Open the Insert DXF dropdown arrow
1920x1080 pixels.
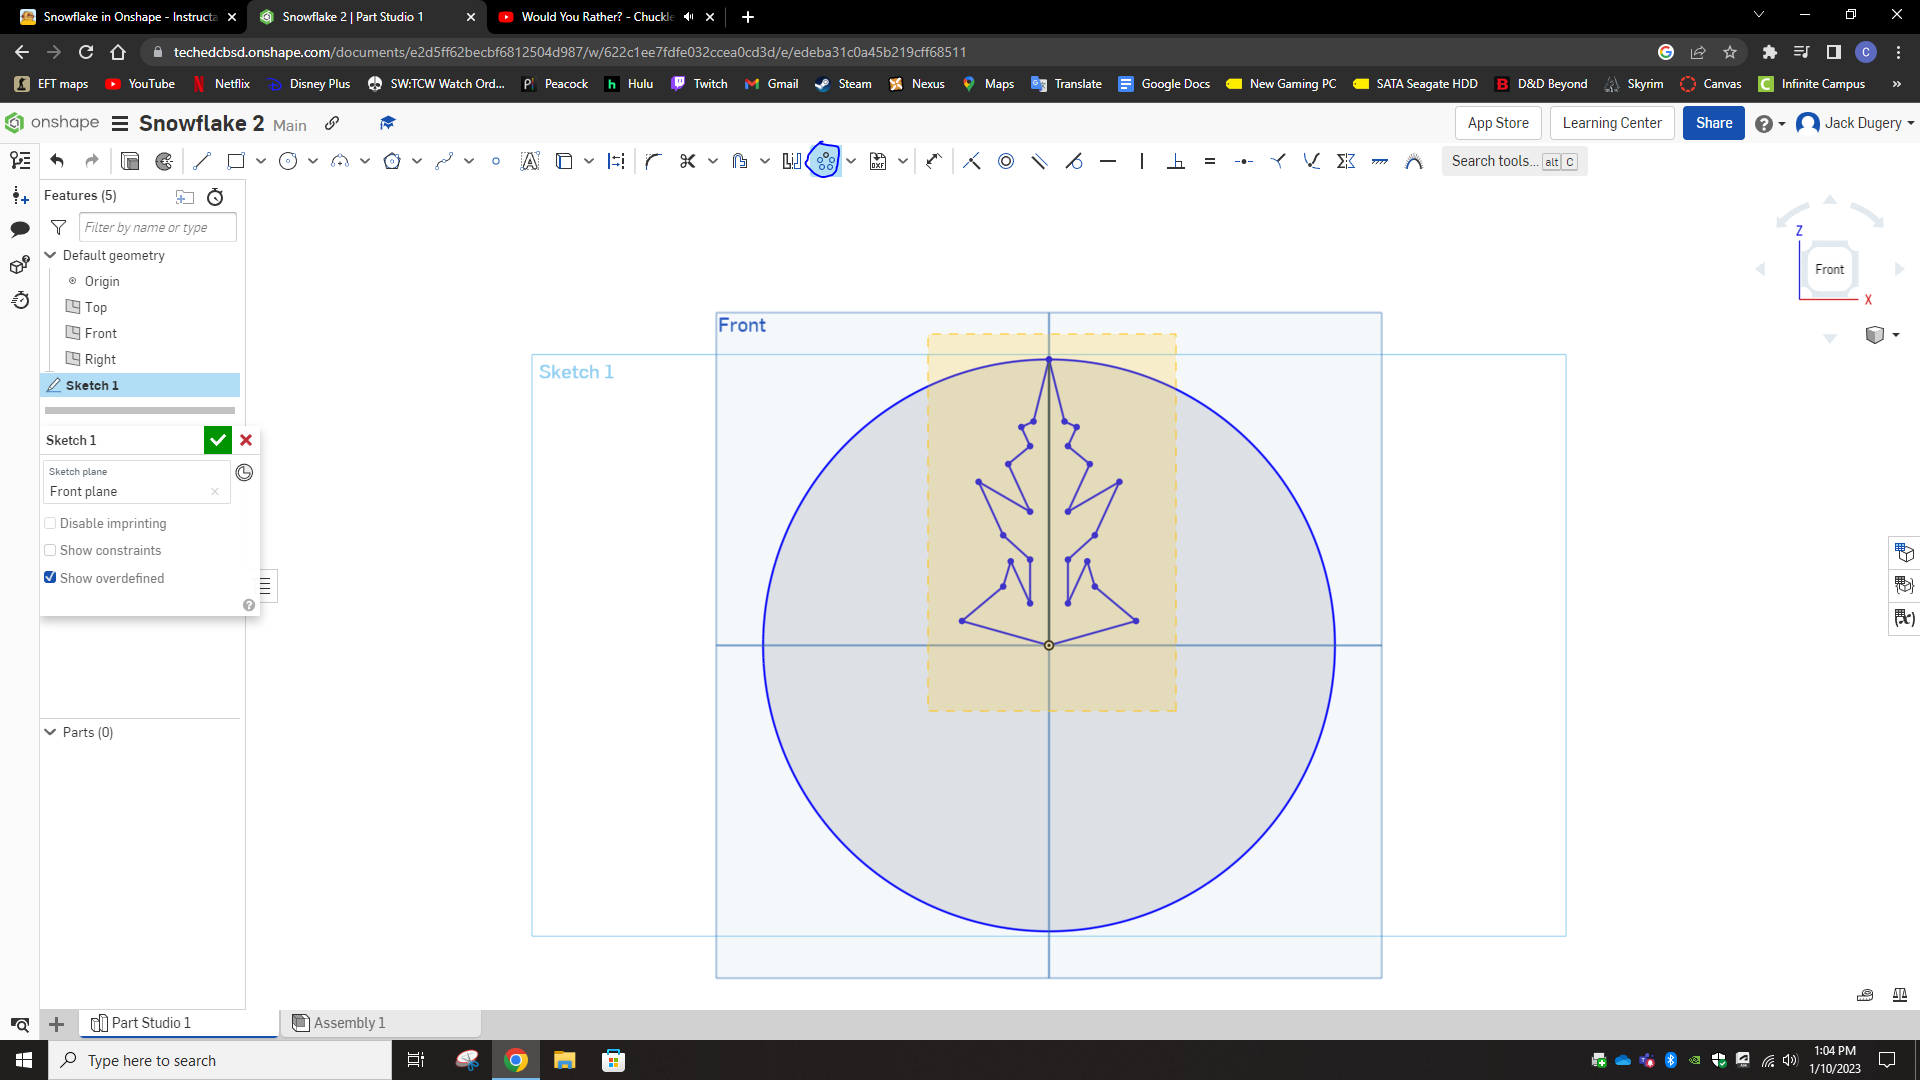click(x=903, y=160)
